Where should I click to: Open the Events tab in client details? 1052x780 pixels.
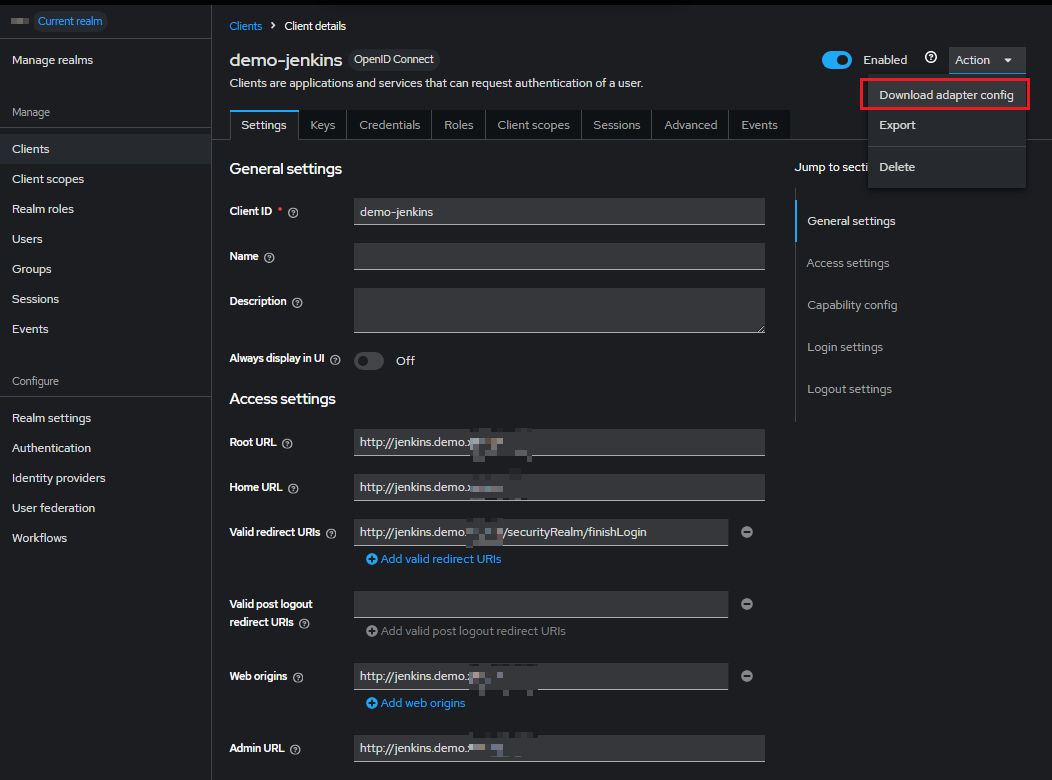tap(759, 125)
